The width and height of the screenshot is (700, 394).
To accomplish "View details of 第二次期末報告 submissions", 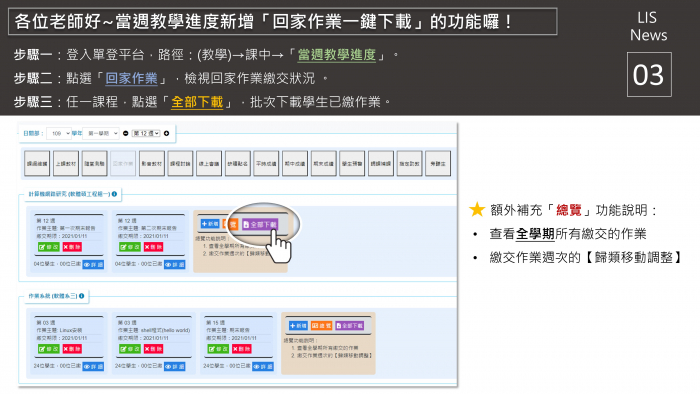I will tap(175, 265).
